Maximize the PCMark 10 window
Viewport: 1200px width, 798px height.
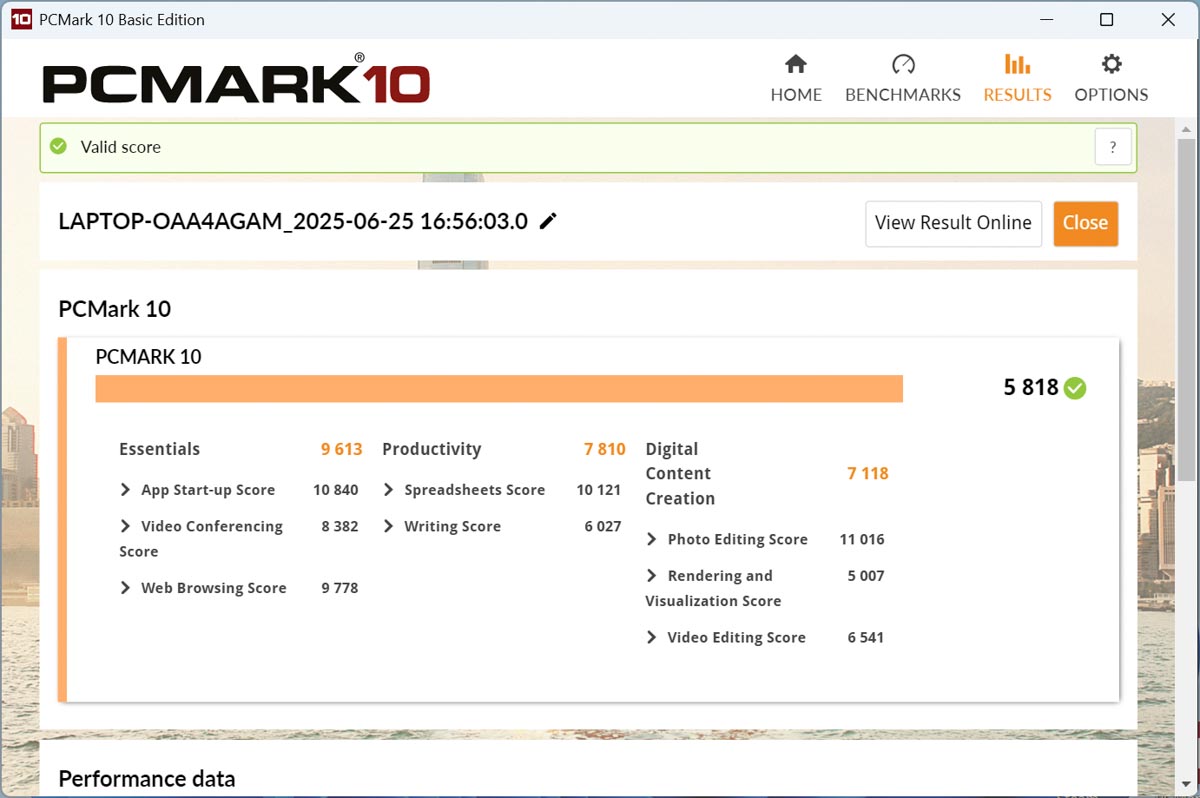click(1106, 19)
